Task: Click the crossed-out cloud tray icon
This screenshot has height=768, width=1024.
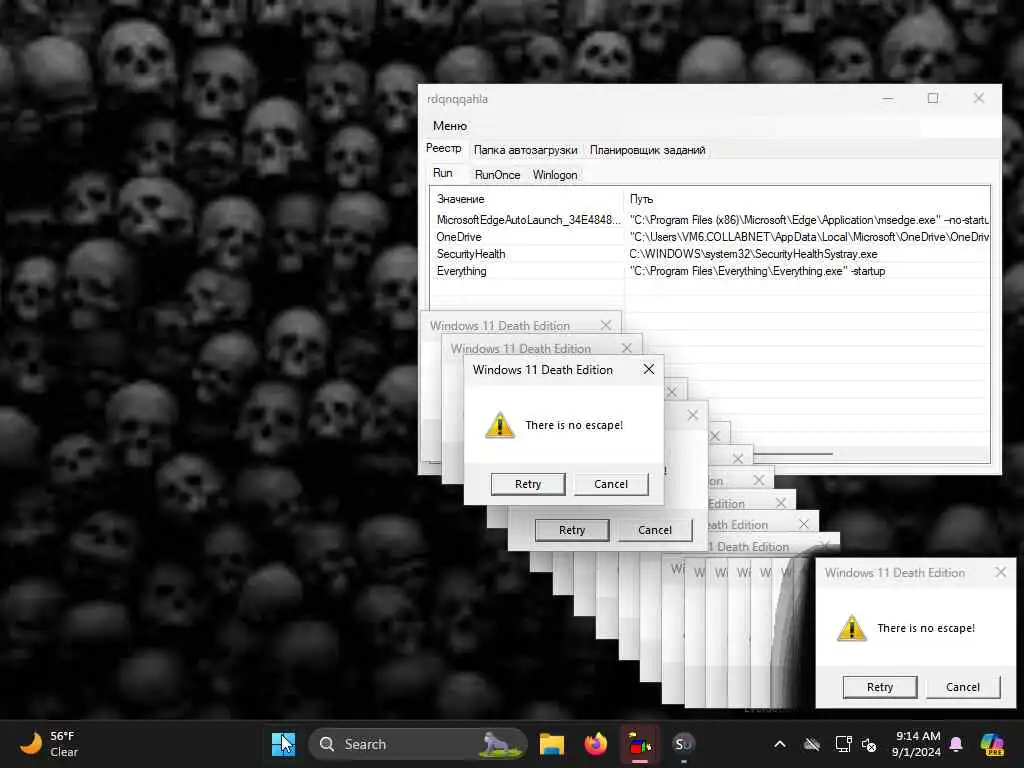Action: coord(812,744)
